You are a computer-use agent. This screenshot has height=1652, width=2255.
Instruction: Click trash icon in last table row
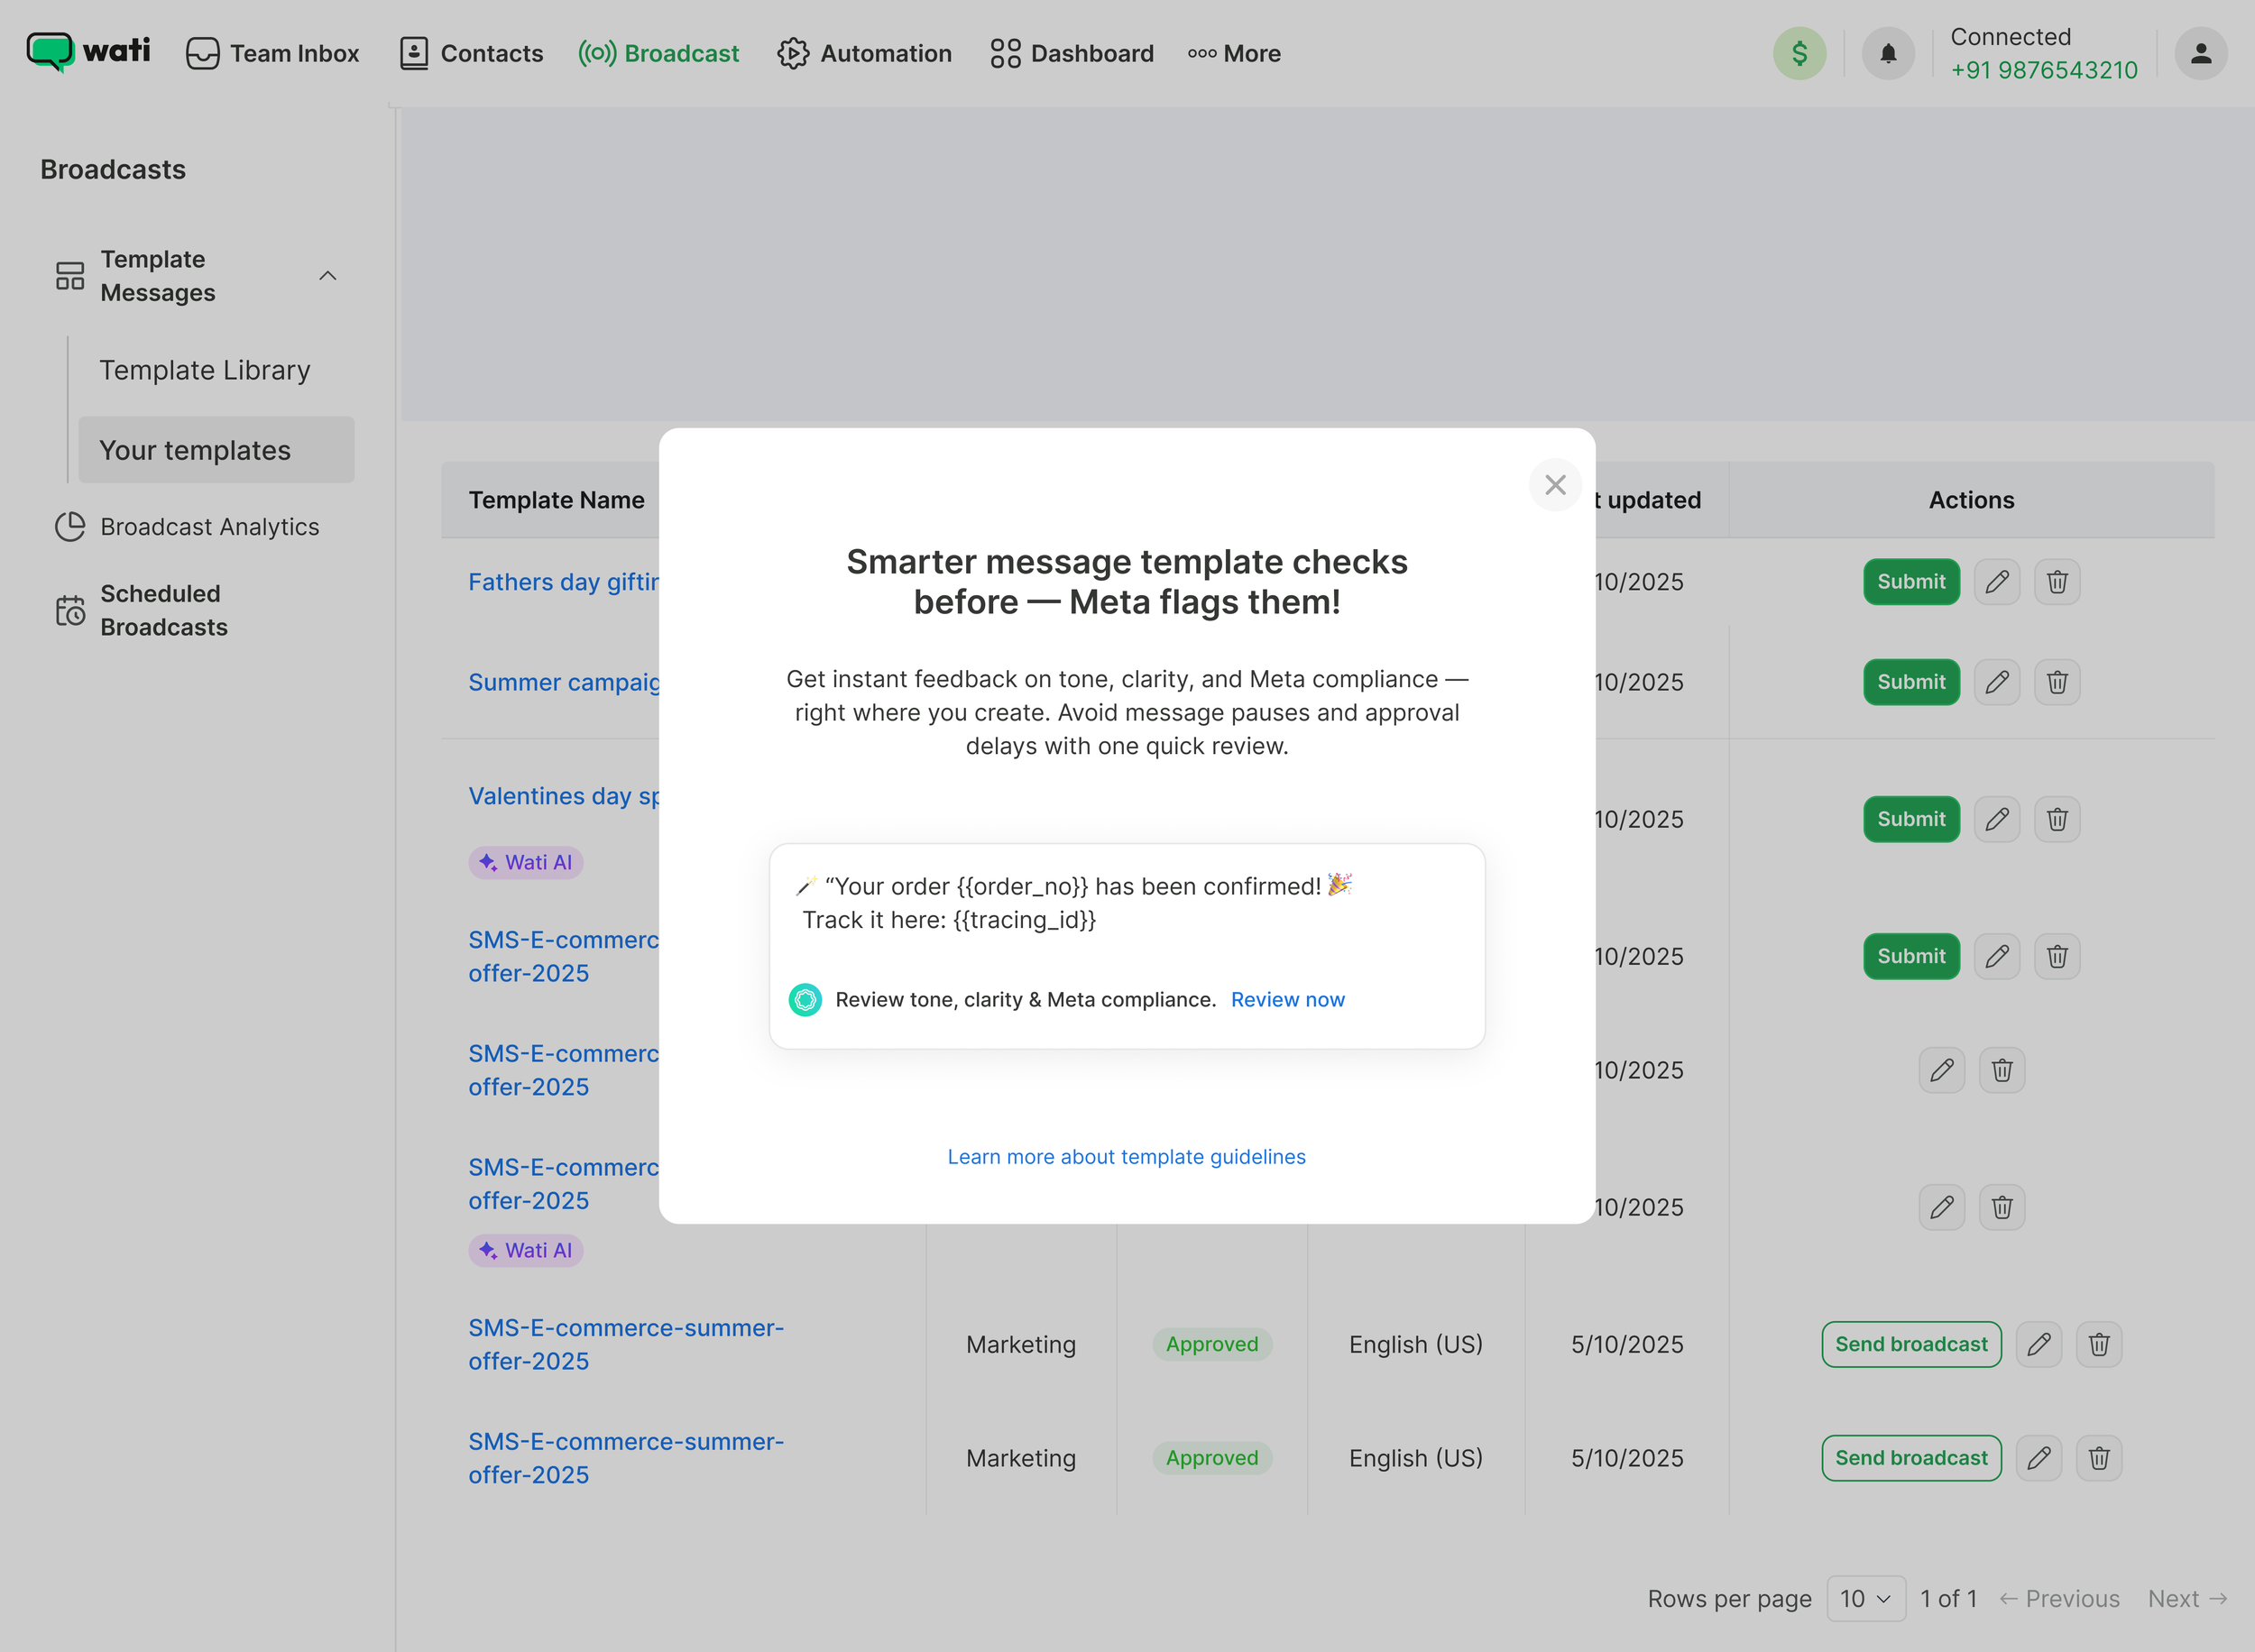point(2098,1458)
